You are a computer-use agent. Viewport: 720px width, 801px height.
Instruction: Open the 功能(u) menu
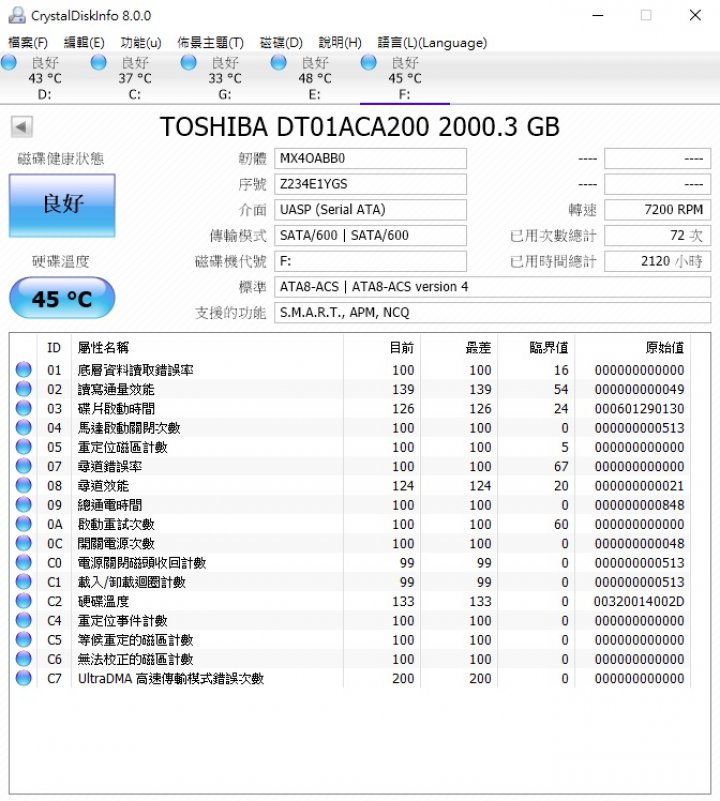141,42
